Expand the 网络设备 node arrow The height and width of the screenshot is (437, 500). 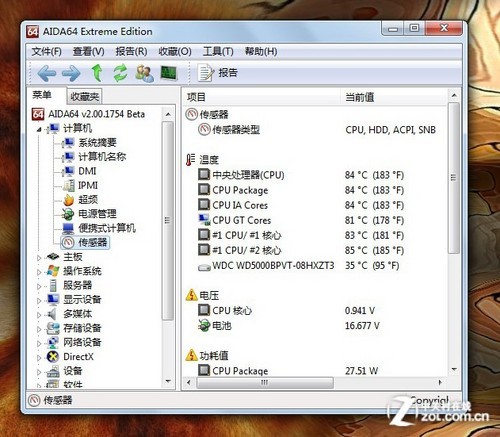(x=39, y=343)
